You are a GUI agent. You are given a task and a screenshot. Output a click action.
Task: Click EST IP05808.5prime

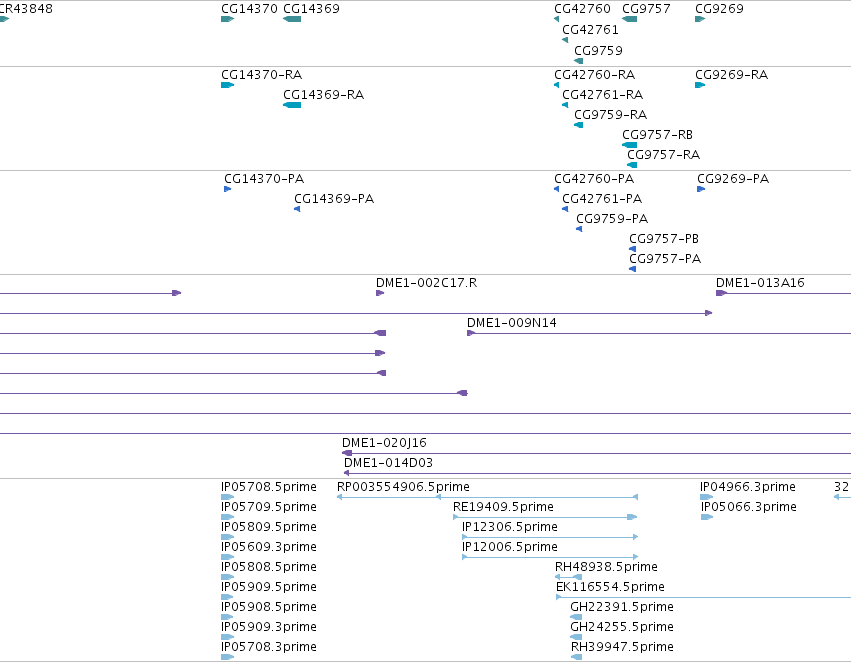227,577
